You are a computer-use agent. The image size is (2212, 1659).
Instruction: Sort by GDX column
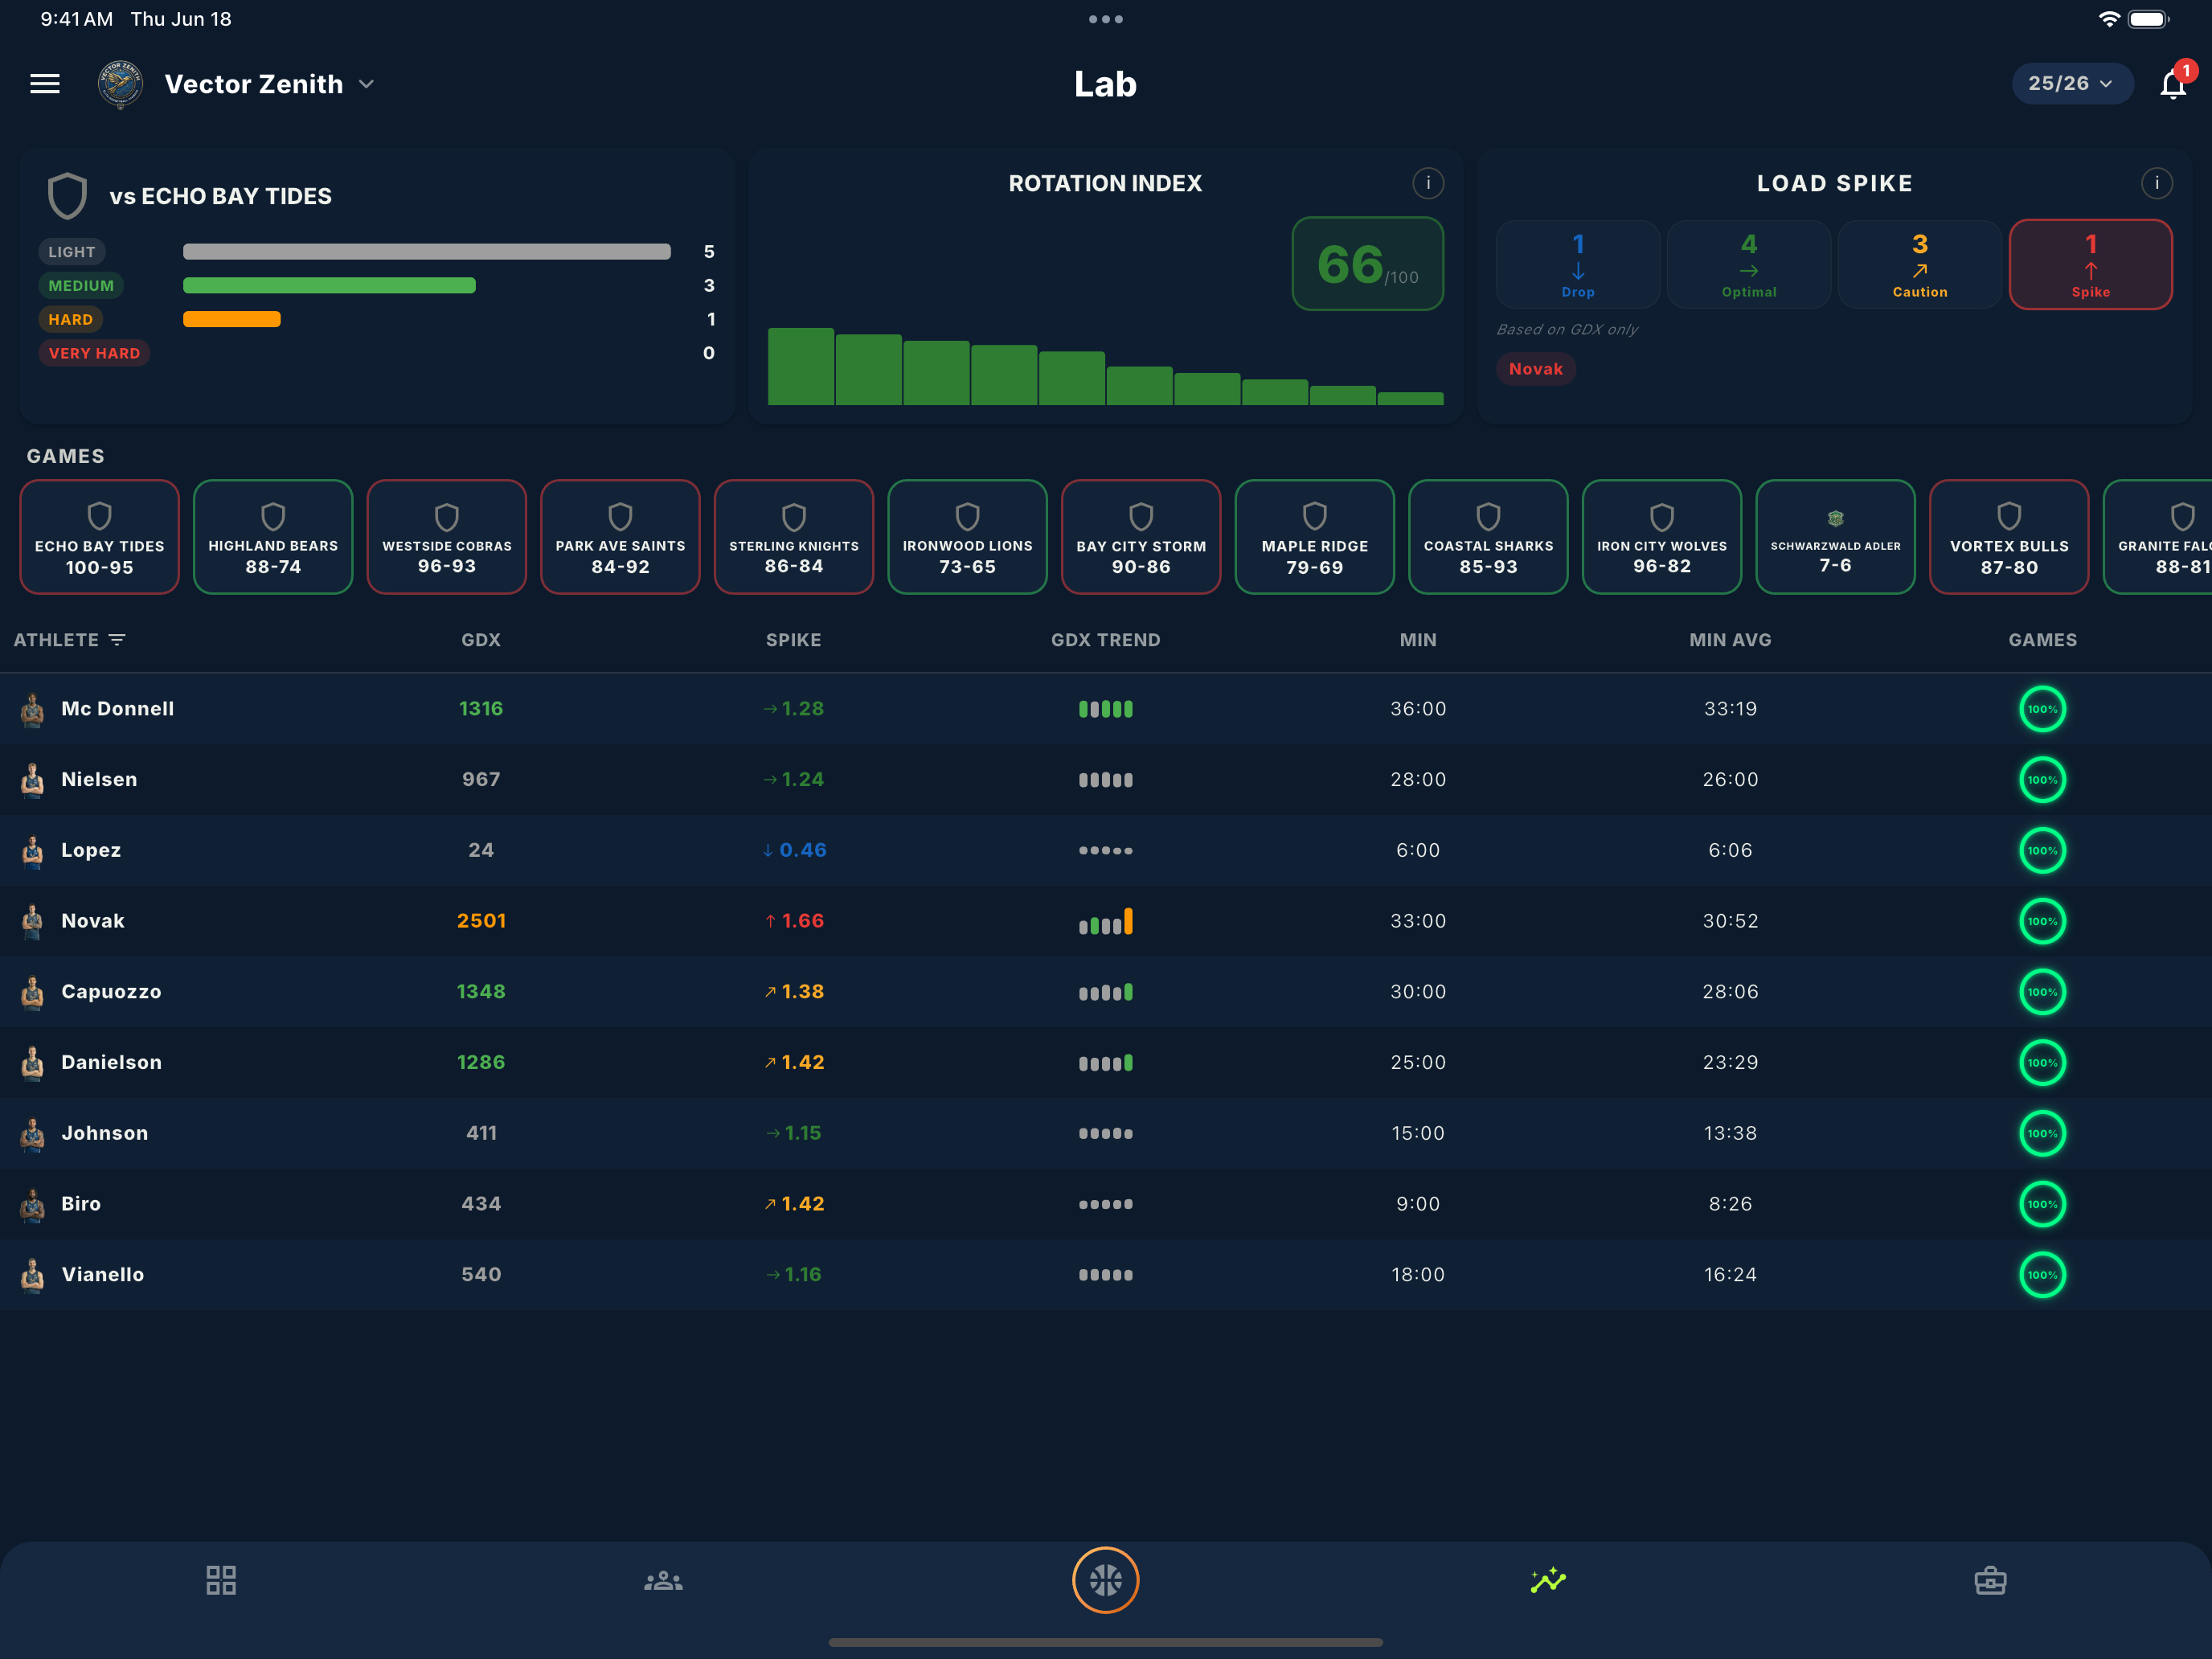[481, 640]
